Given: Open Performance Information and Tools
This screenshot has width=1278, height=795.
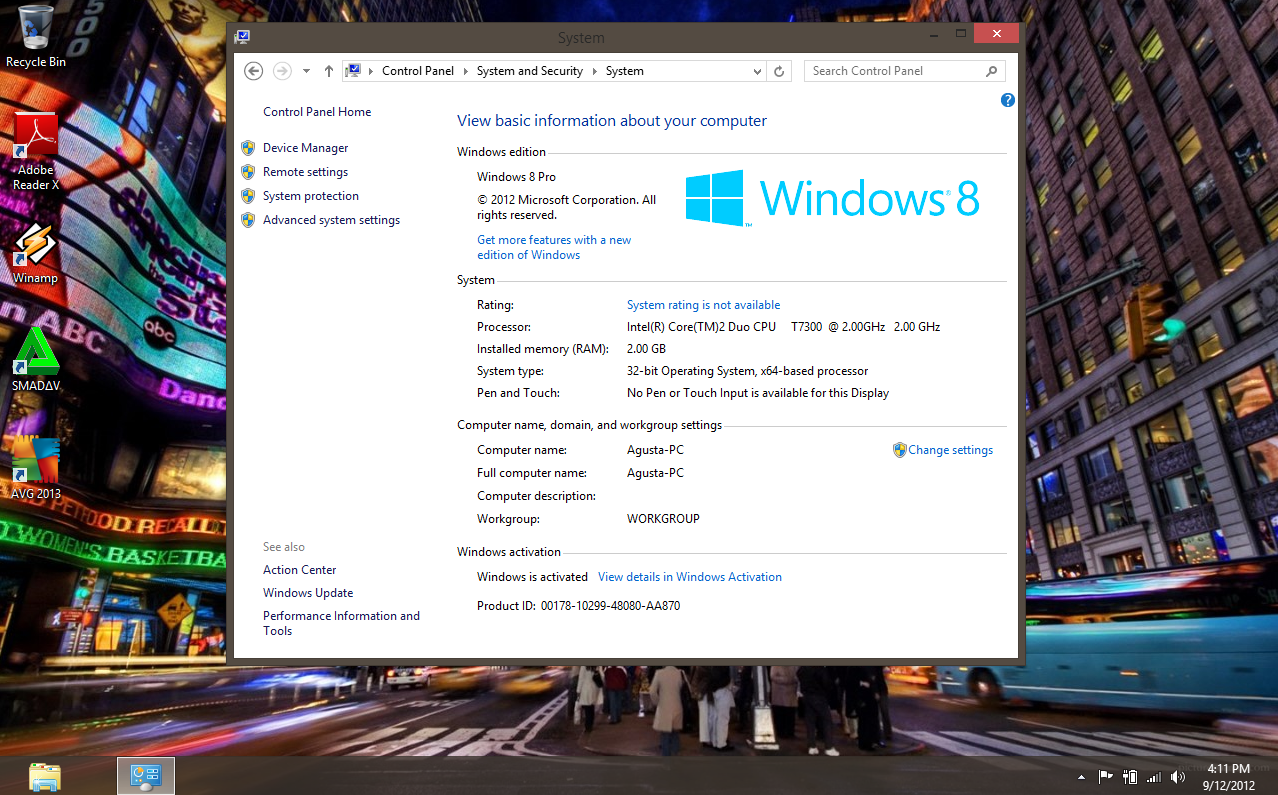Looking at the screenshot, I should tap(341, 623).
